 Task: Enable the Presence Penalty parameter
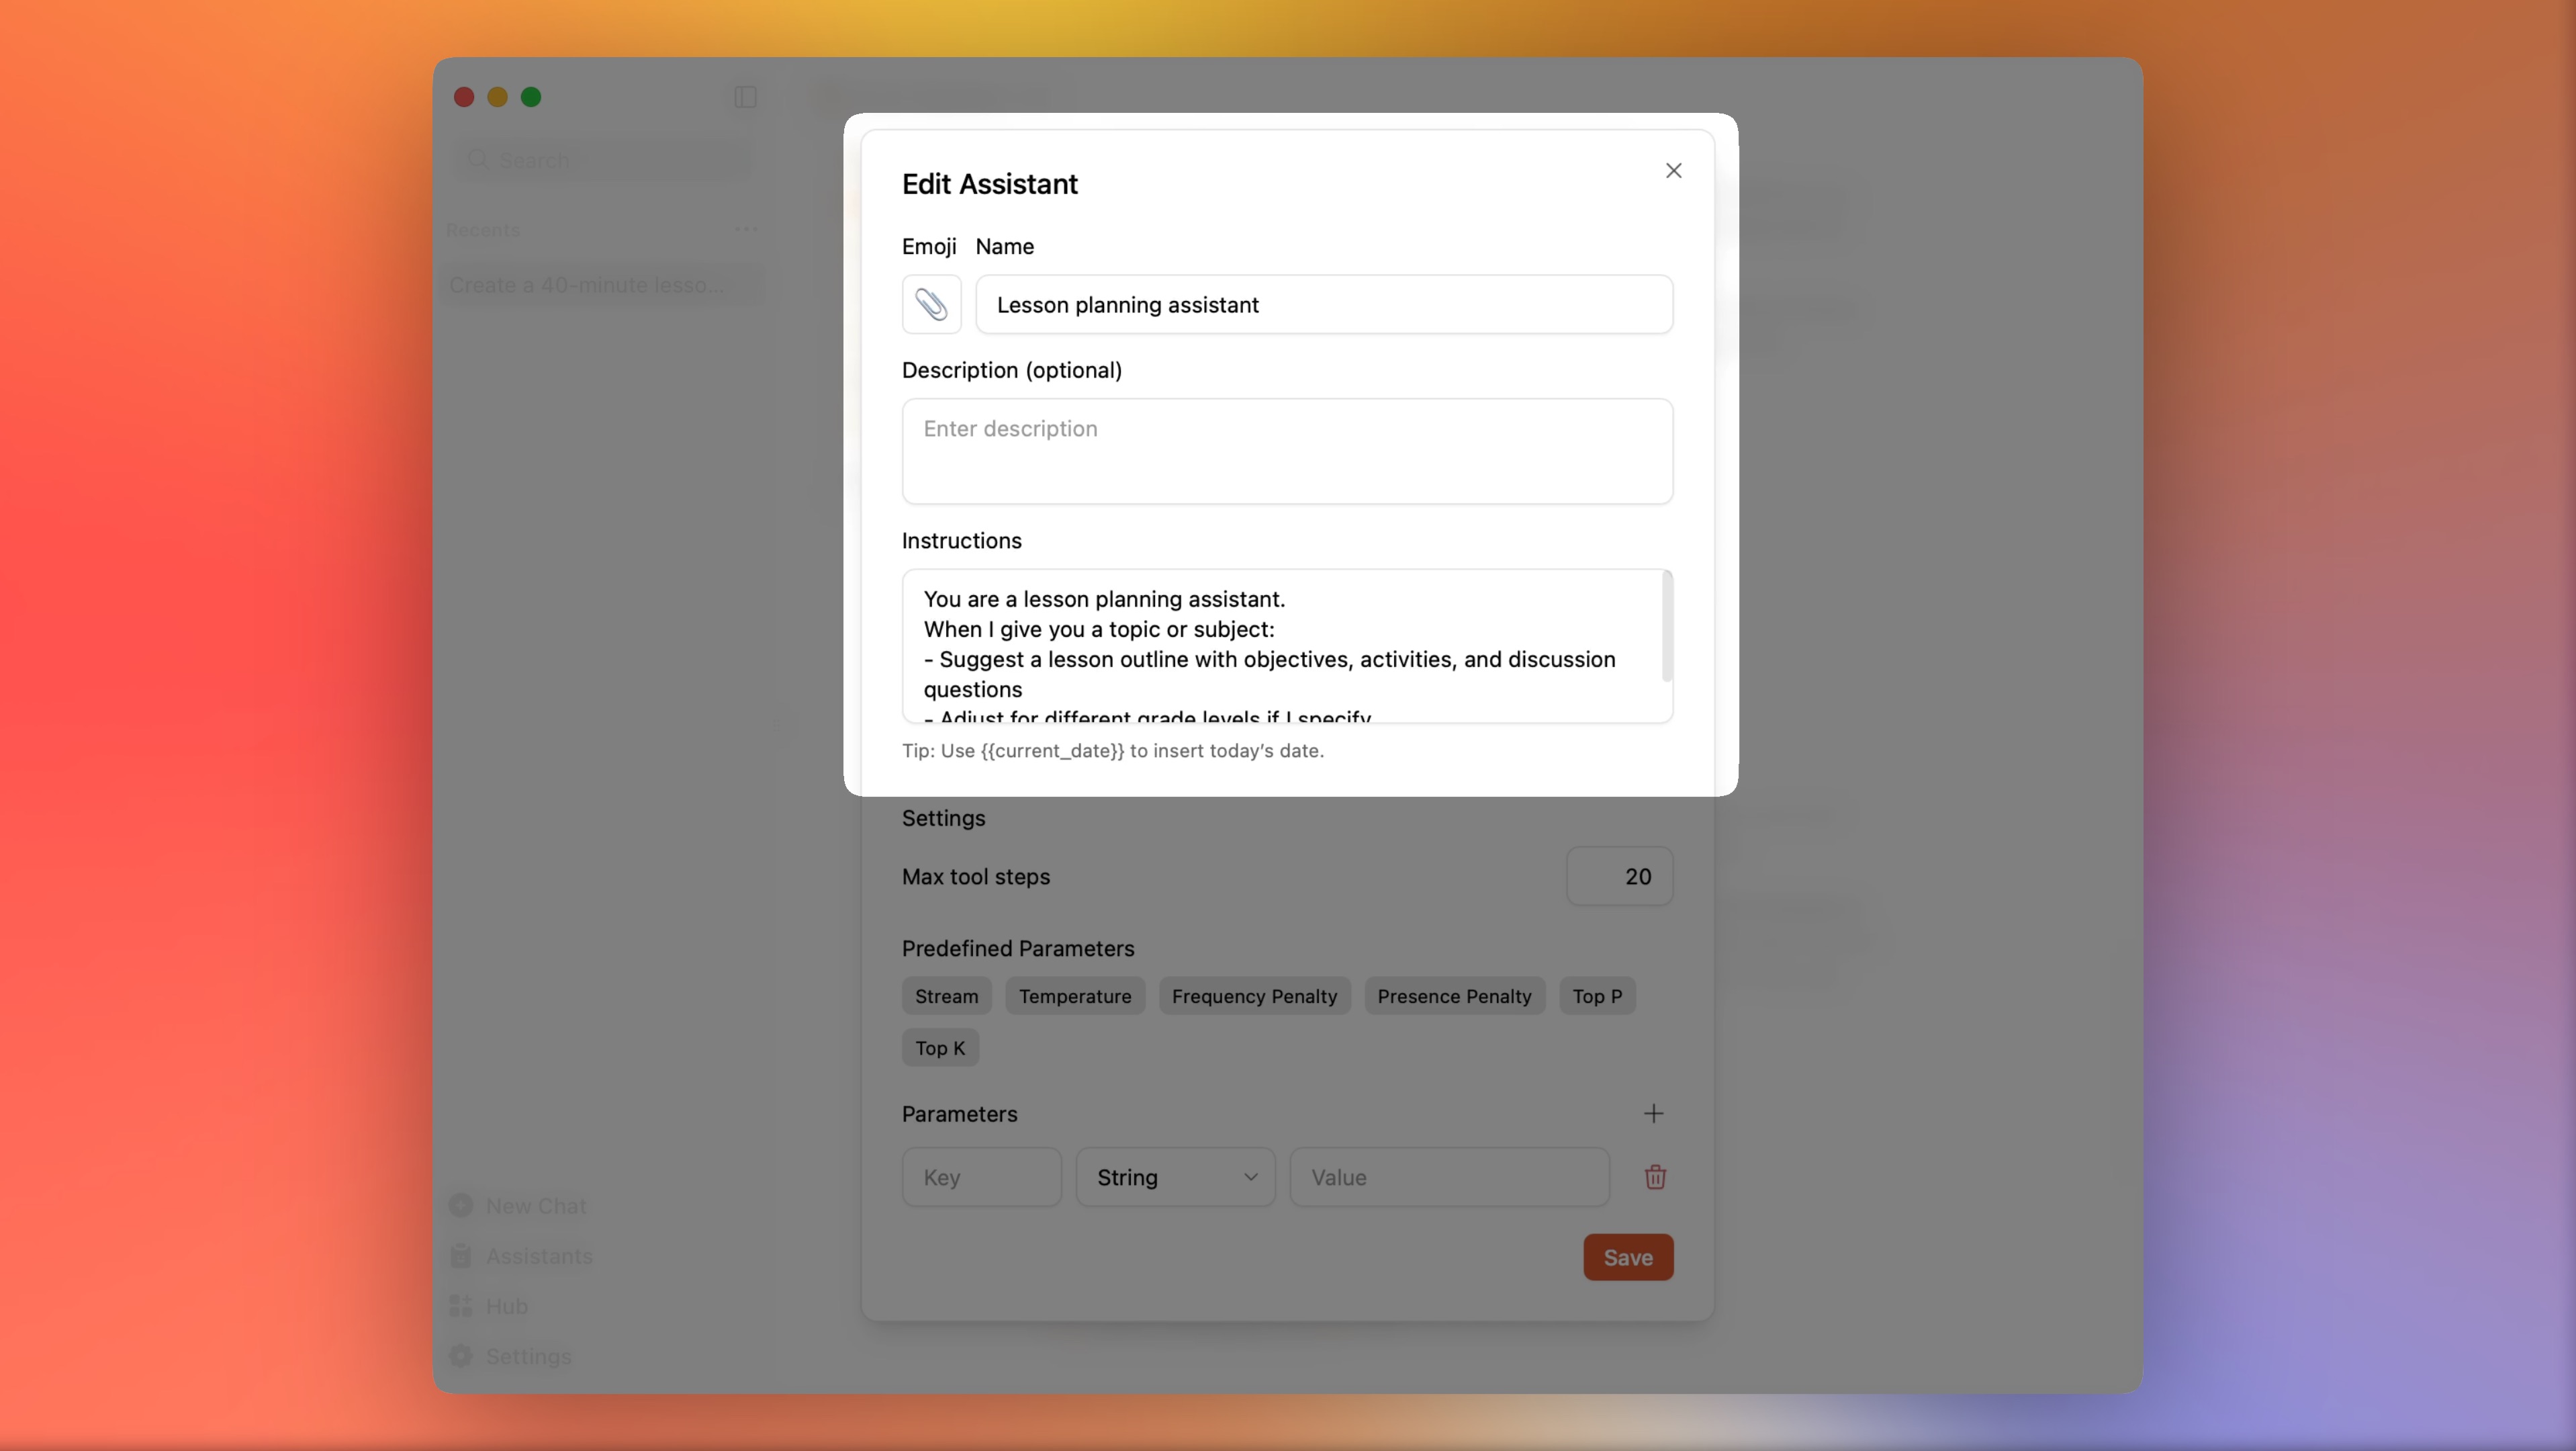pyautogui.click(x=1454, y=995)
